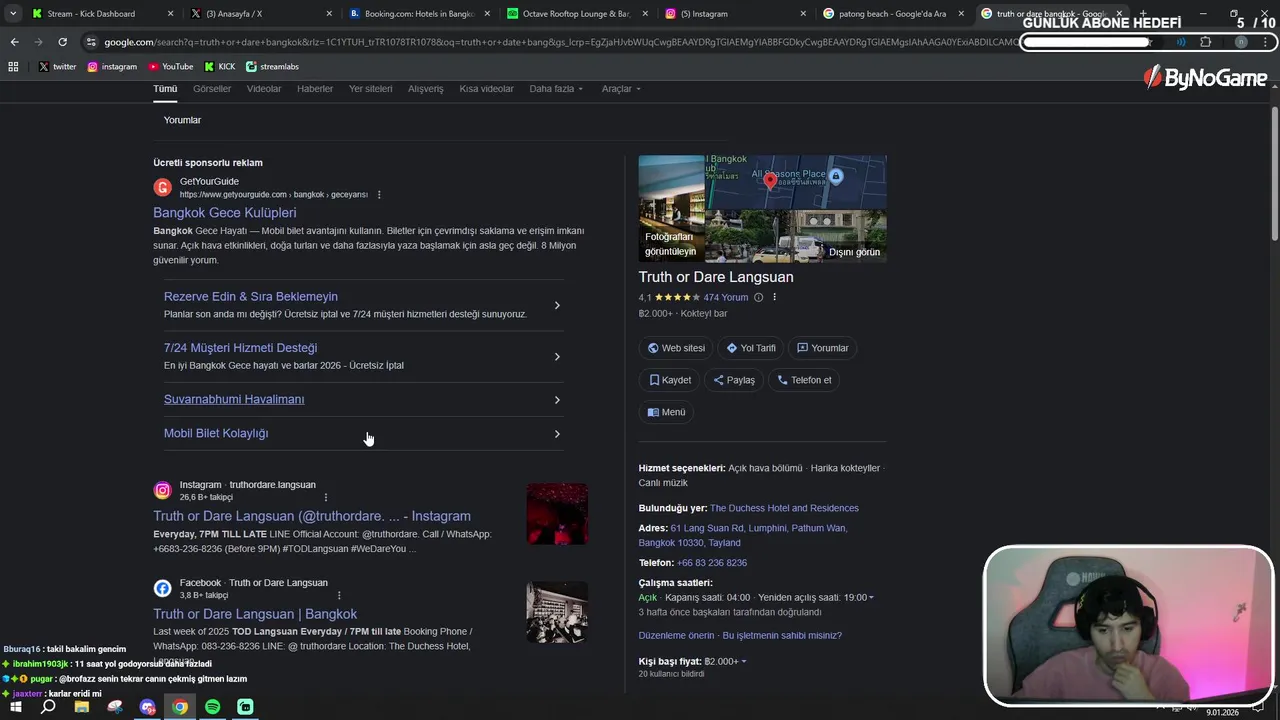Open the Chrome apps grid icon
The width and height of the screenshot is (1280, 720).
[13, 66]
